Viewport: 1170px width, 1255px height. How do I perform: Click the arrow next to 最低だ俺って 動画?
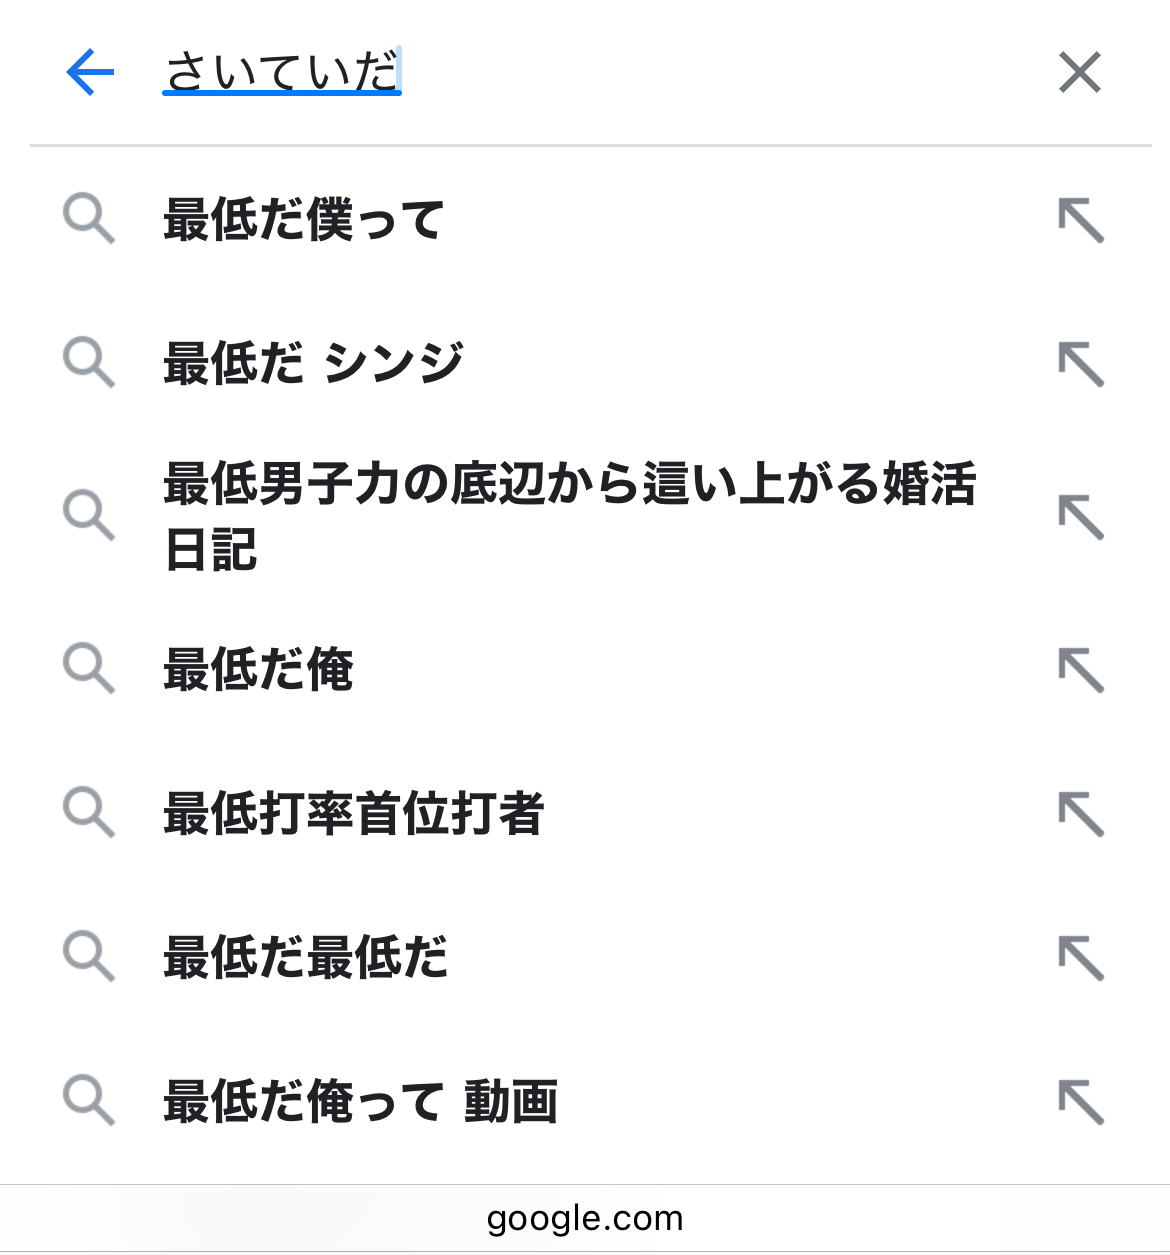[1081, 1101]
